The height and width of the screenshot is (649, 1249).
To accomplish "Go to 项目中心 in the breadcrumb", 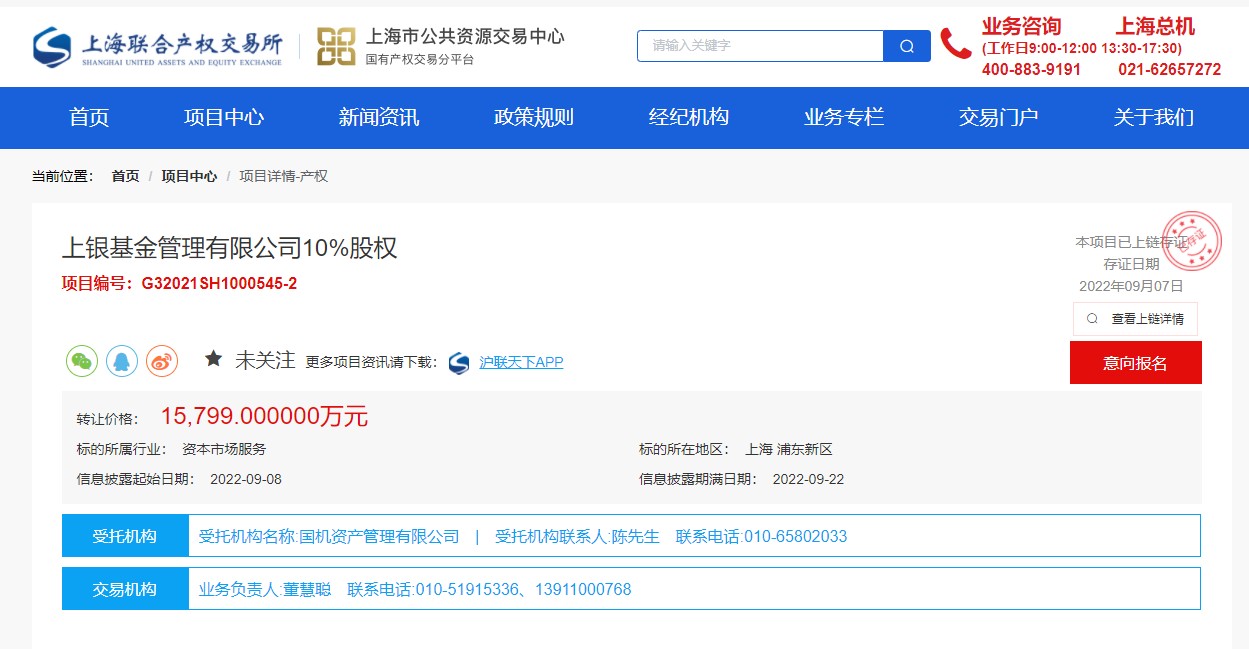I will [x=189, y=176].
